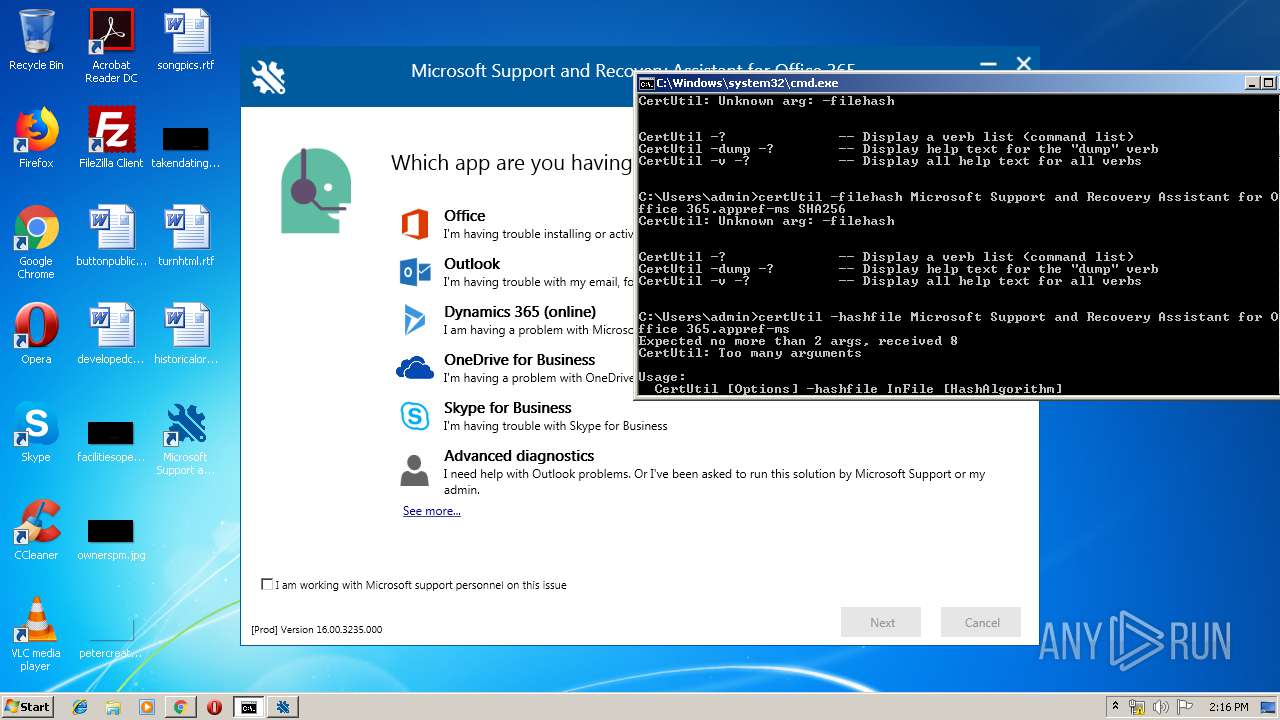
Task: Open takendating desktop file
Action: (x=186, y=146)
